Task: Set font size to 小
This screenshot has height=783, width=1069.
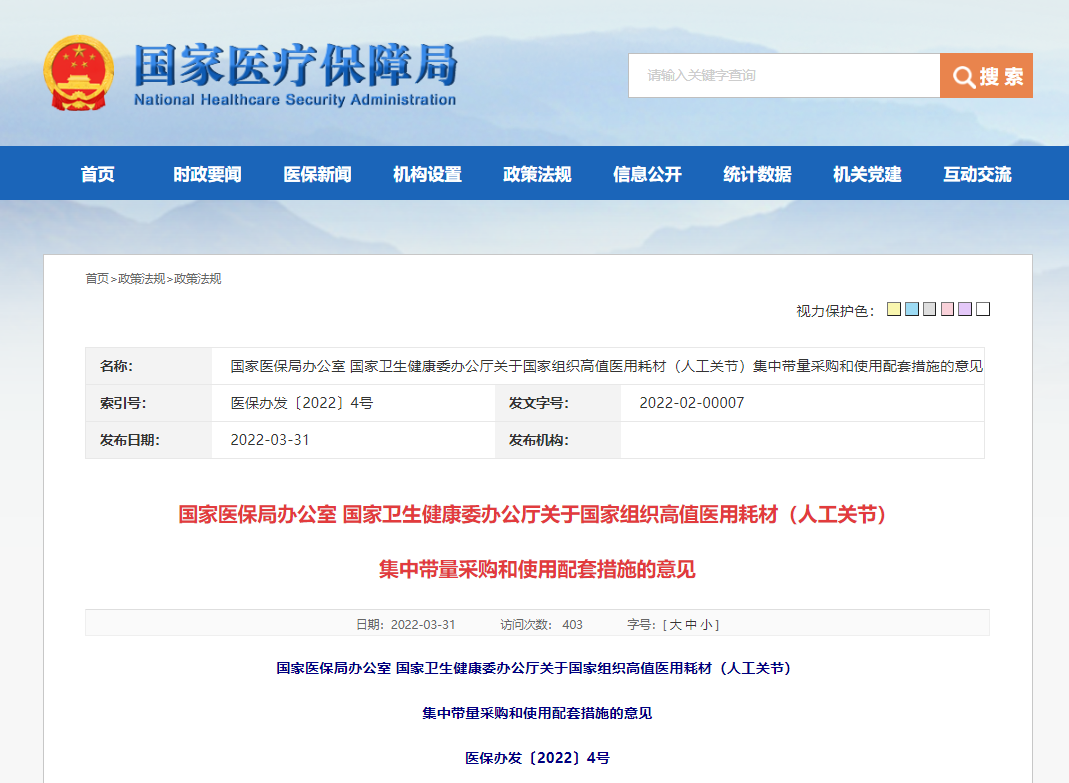Action: (x=708, y=624)
